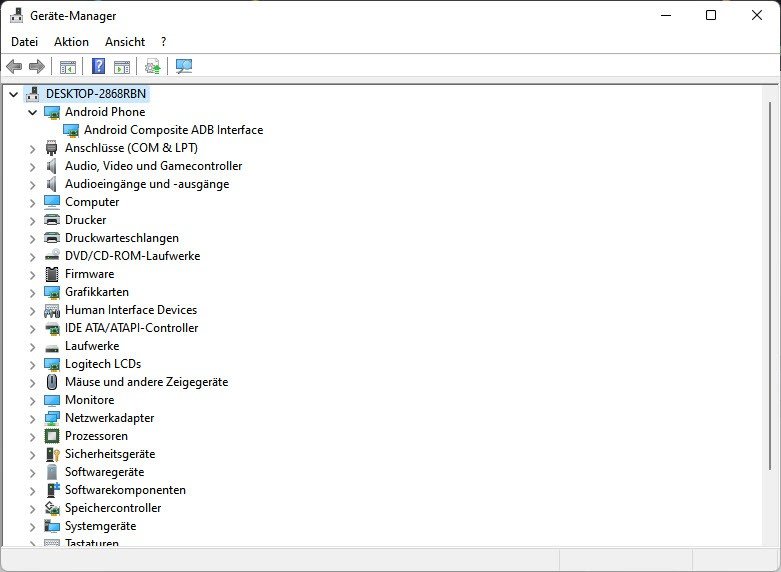
Task: Maximize the Geräte-Manager window
Action: coord(711,15)
